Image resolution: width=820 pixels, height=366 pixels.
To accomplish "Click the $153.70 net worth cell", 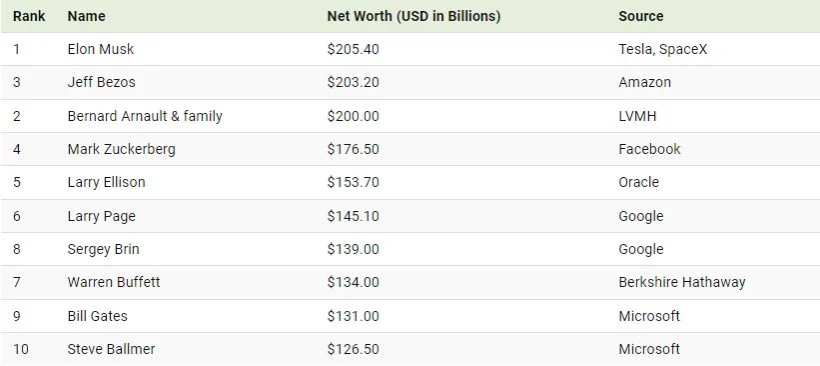I will [x=353, y=182].
